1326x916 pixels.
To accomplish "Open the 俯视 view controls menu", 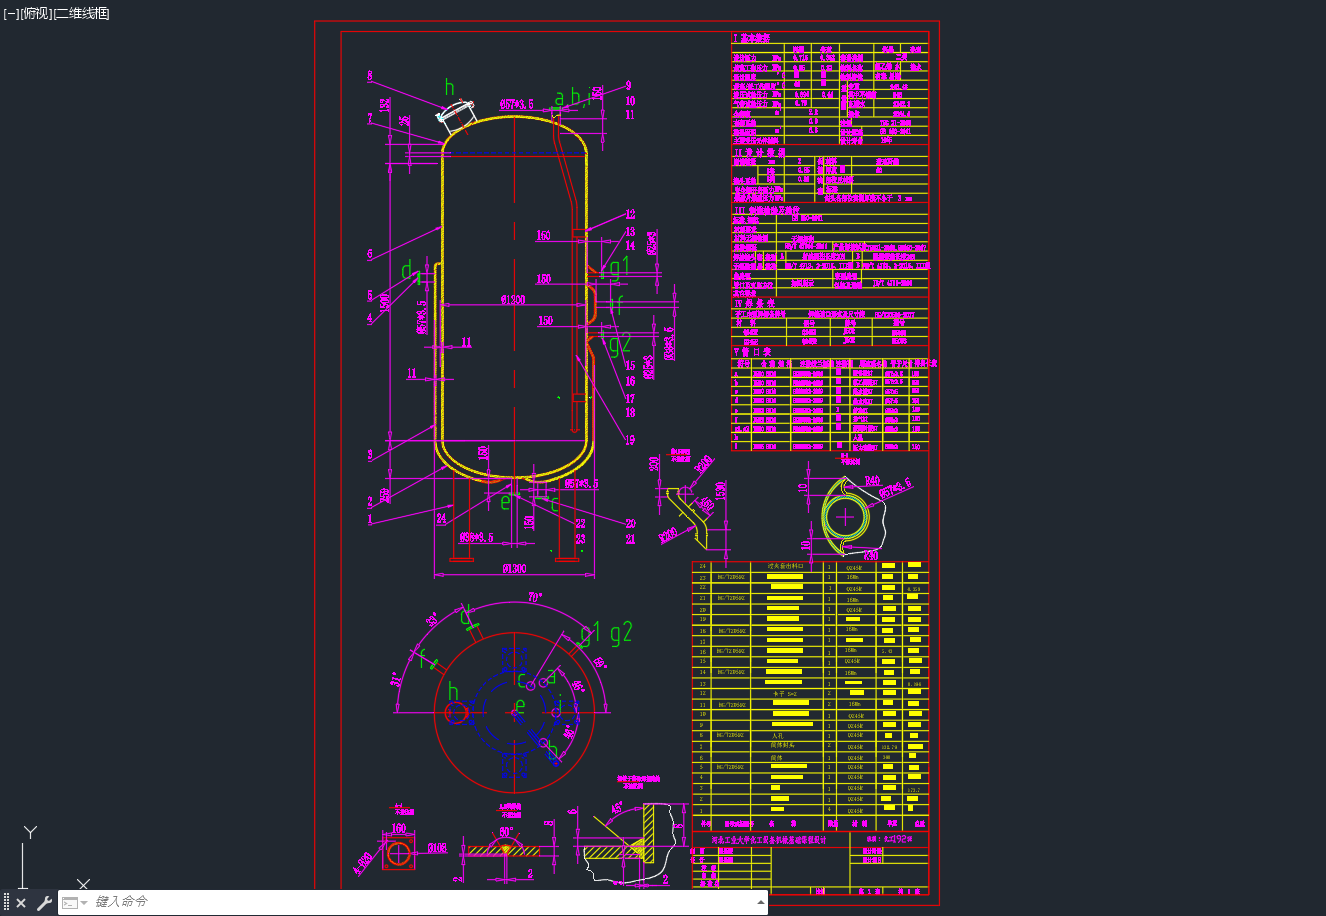I will tap(35, 13).
